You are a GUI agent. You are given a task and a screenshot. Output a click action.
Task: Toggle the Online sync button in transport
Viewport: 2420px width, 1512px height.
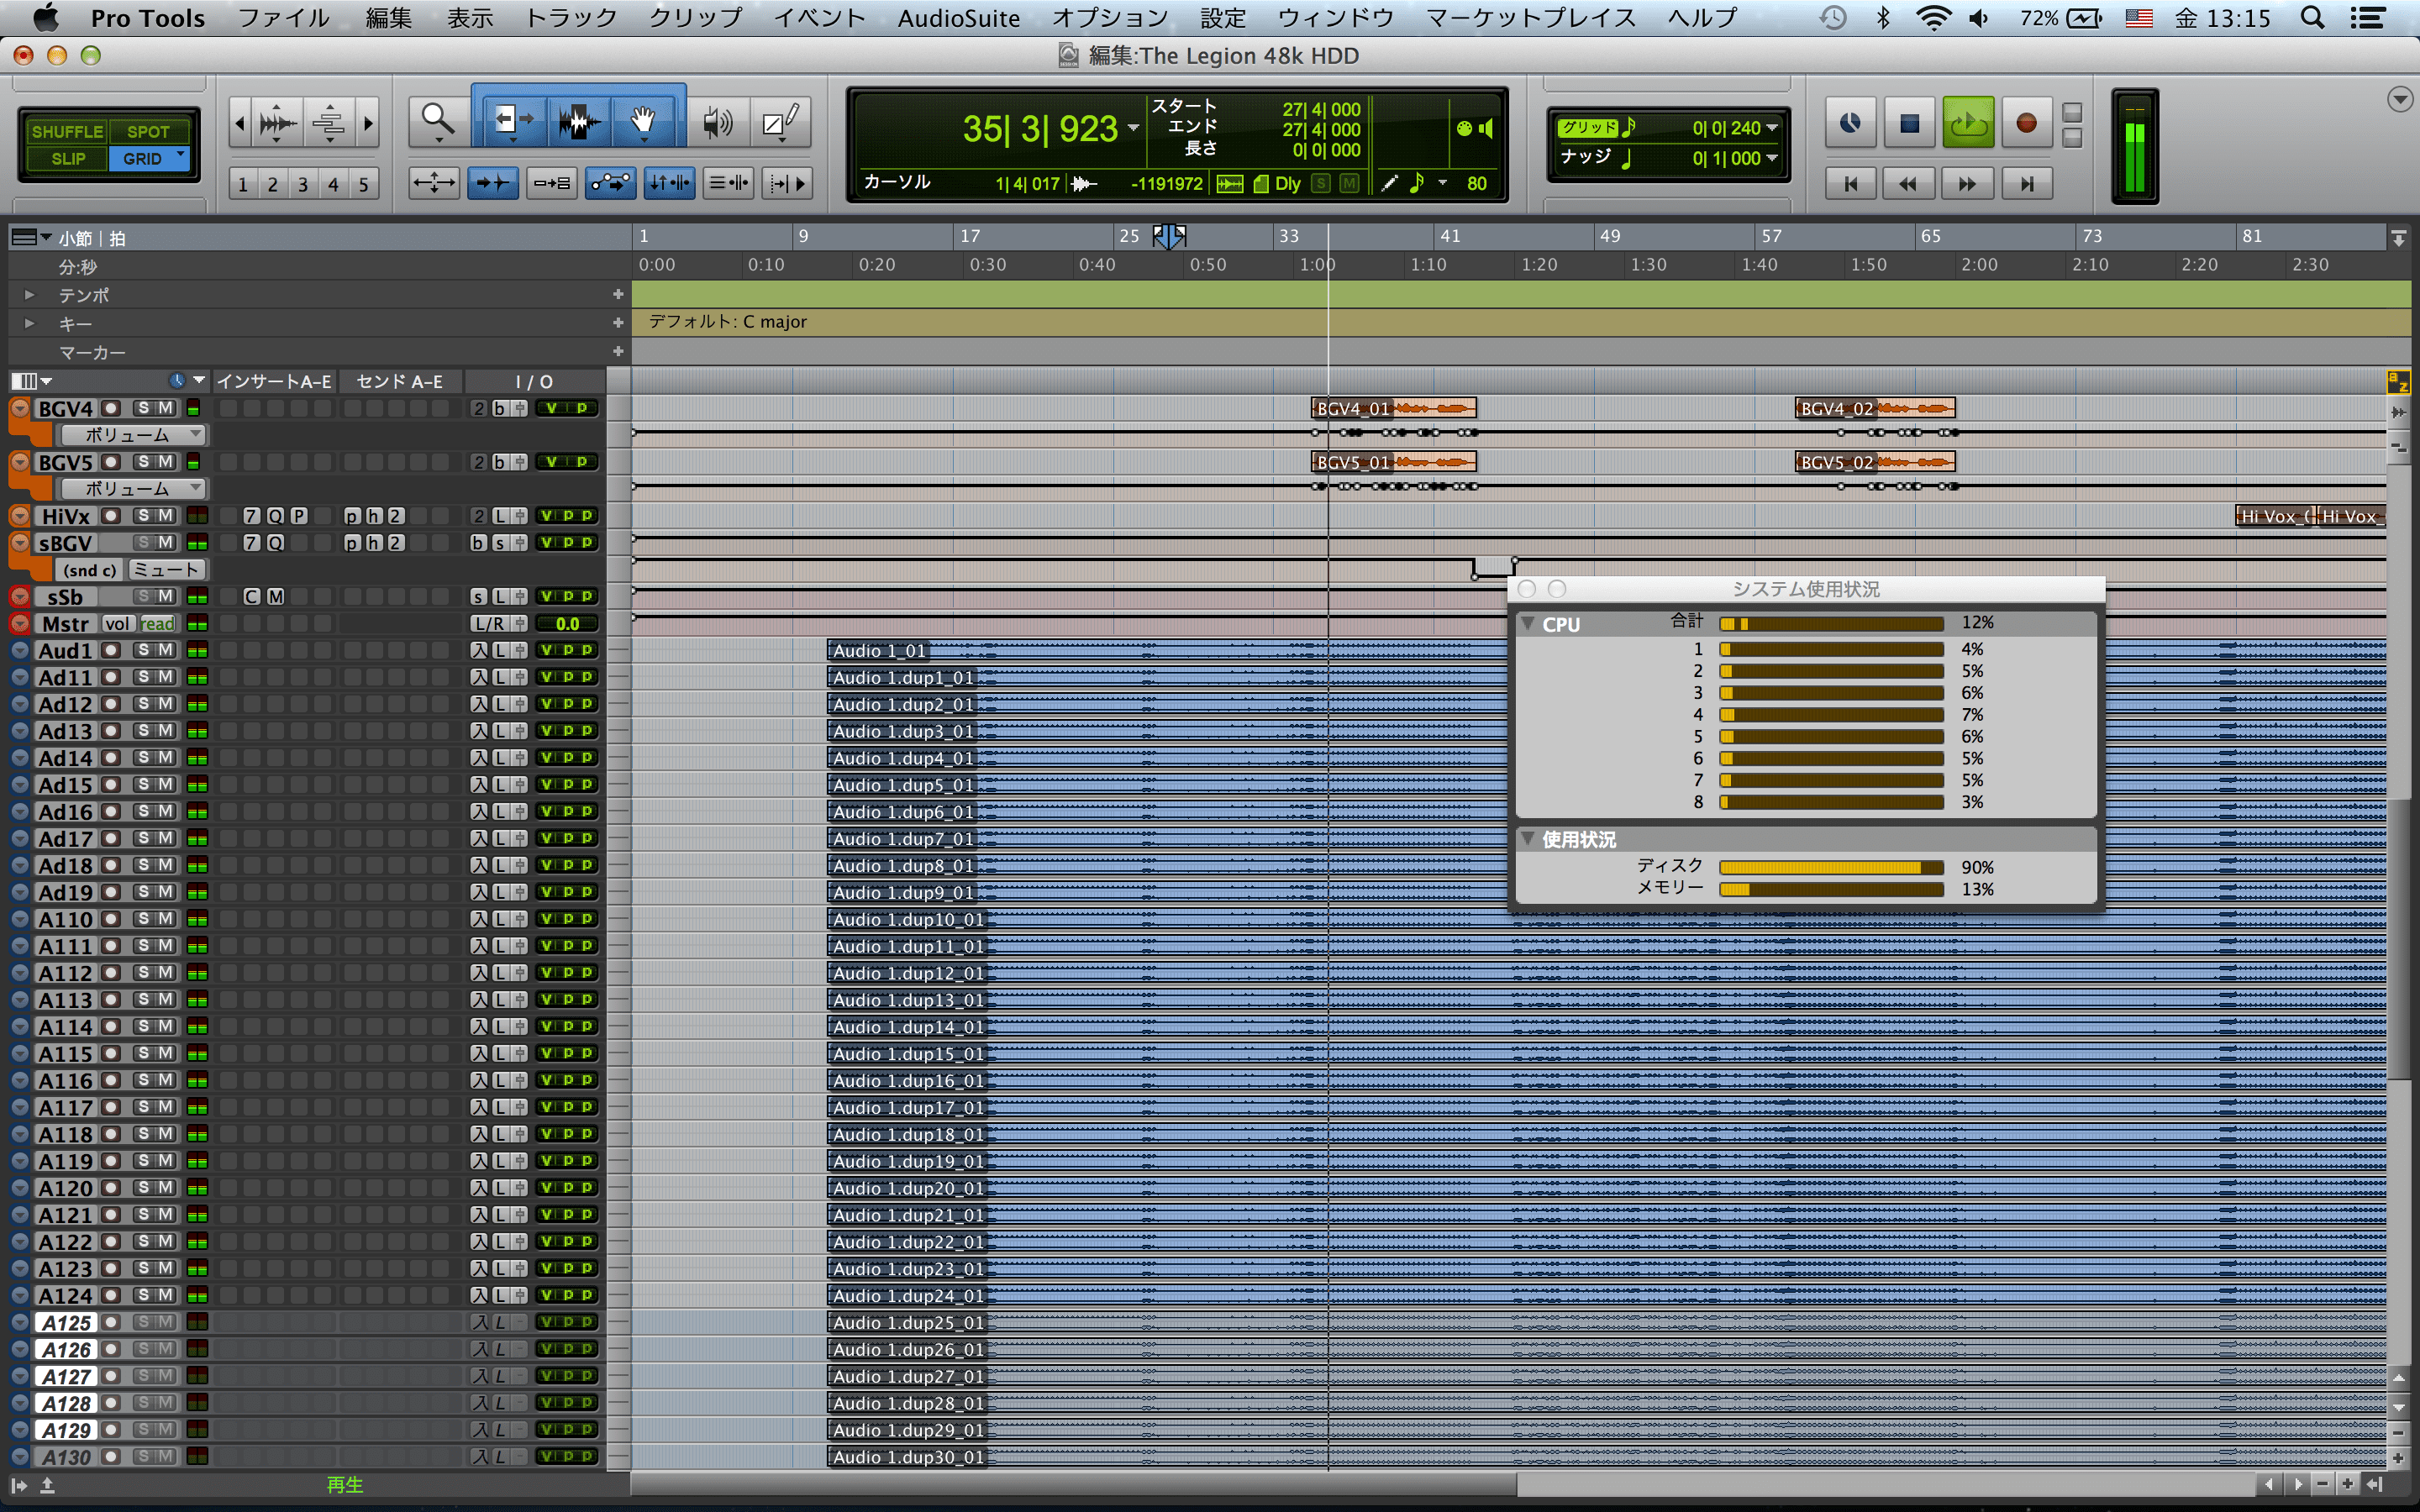click(x=1851, y=123)
